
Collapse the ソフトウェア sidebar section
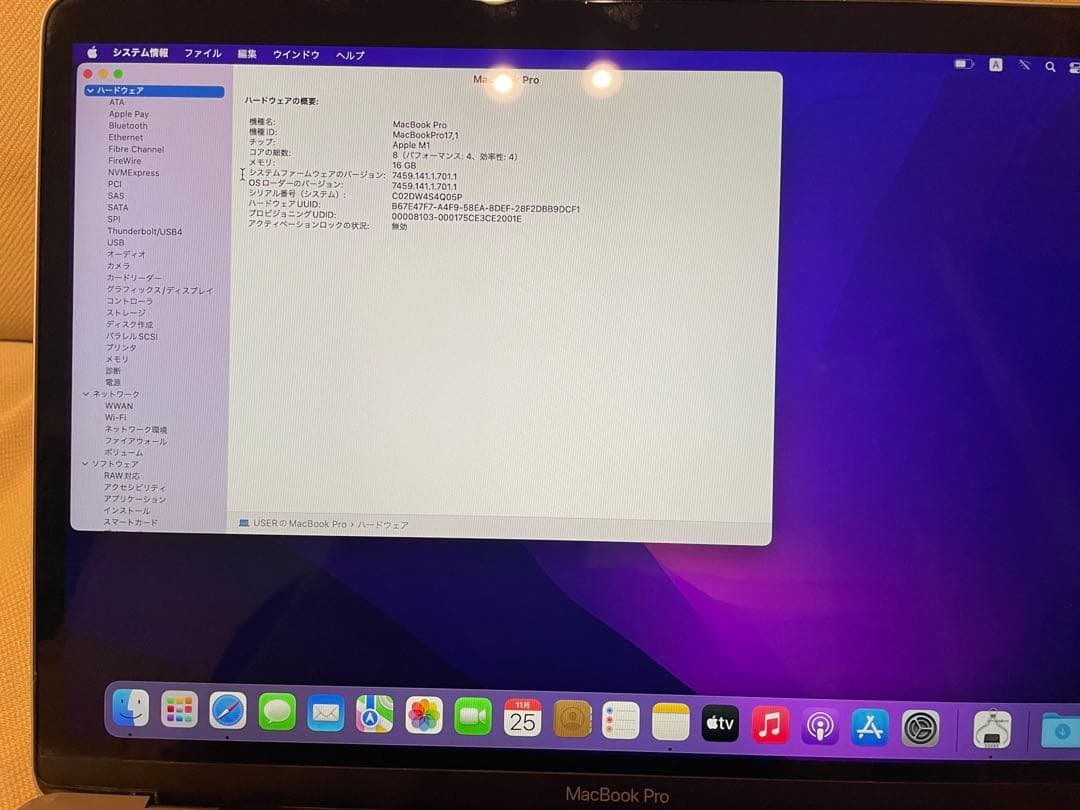pyautogui.click(x=85, y=463)
